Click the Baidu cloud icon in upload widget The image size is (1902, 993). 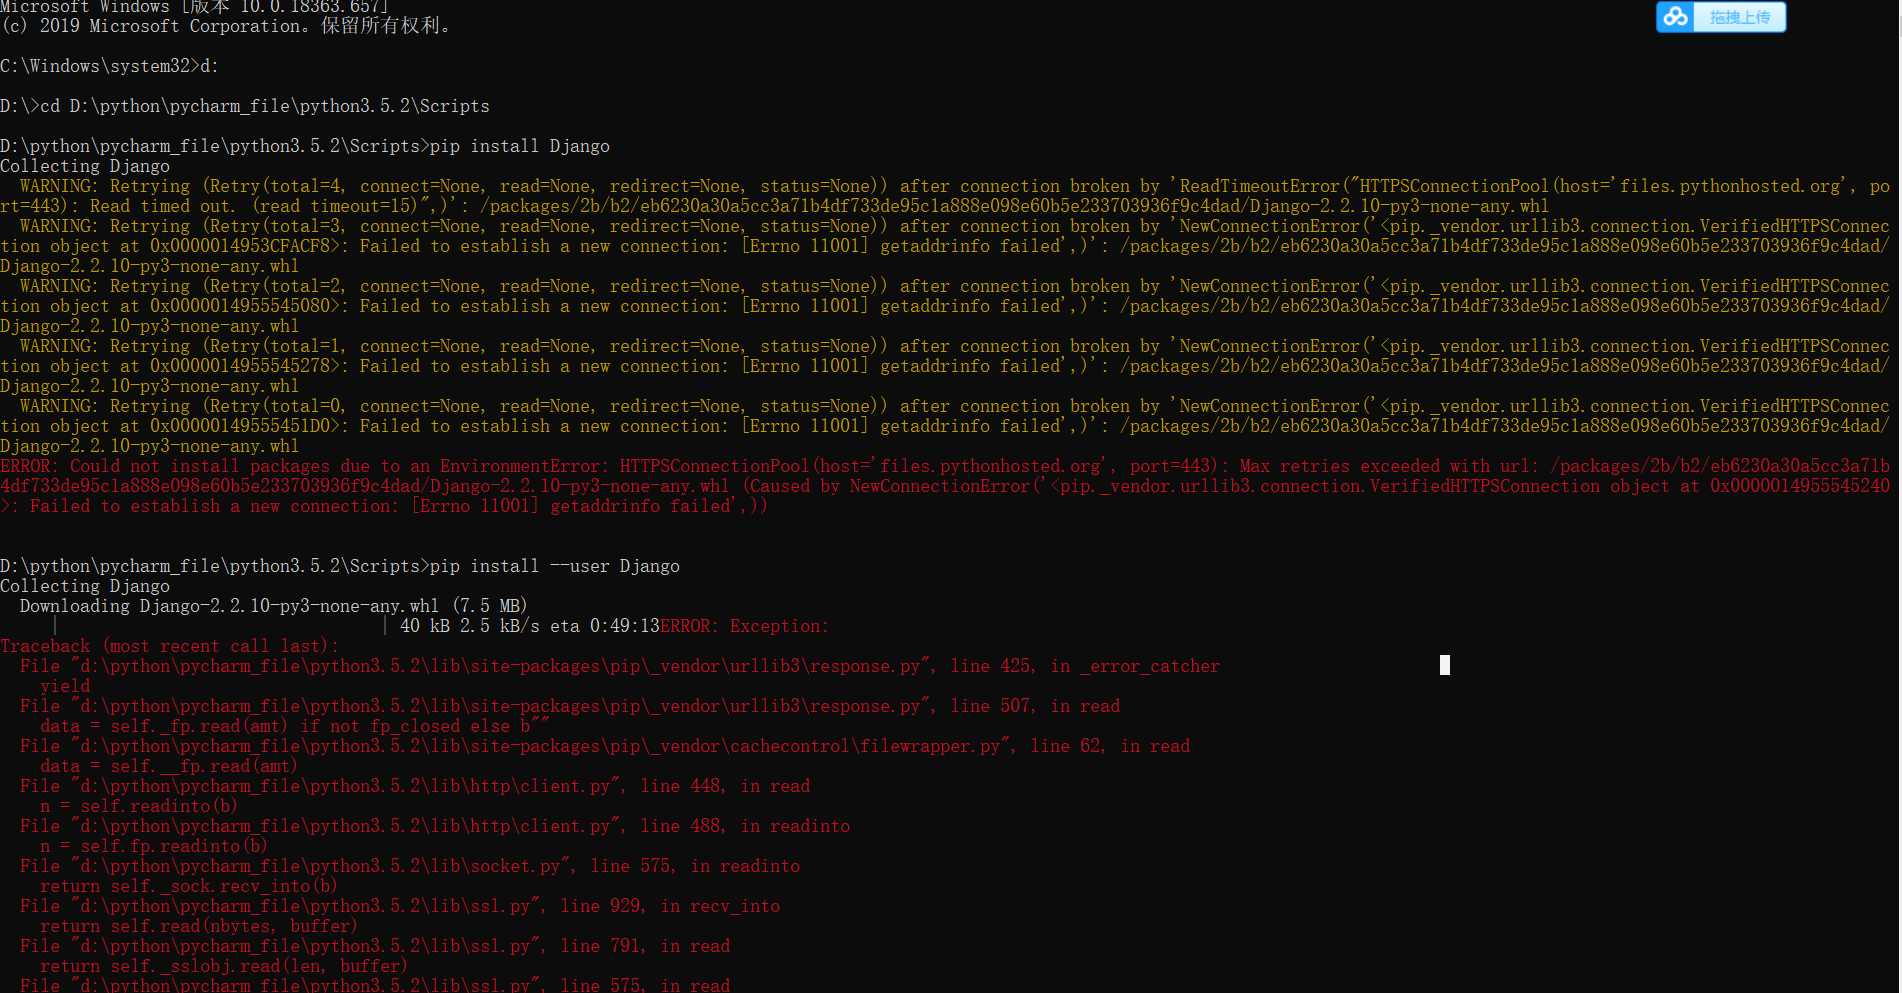[x=1675, y=17]
